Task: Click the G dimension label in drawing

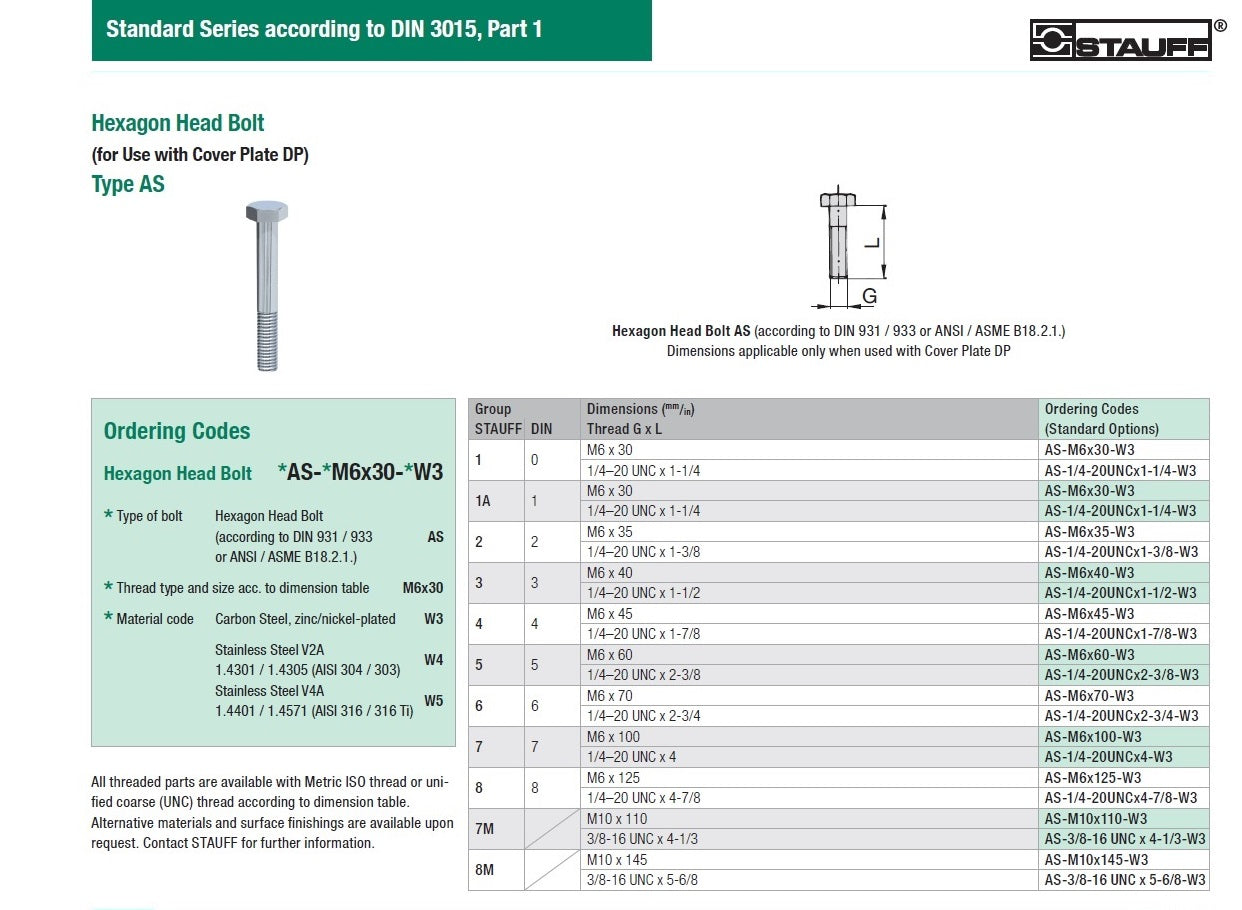Action: click(869, 296)
